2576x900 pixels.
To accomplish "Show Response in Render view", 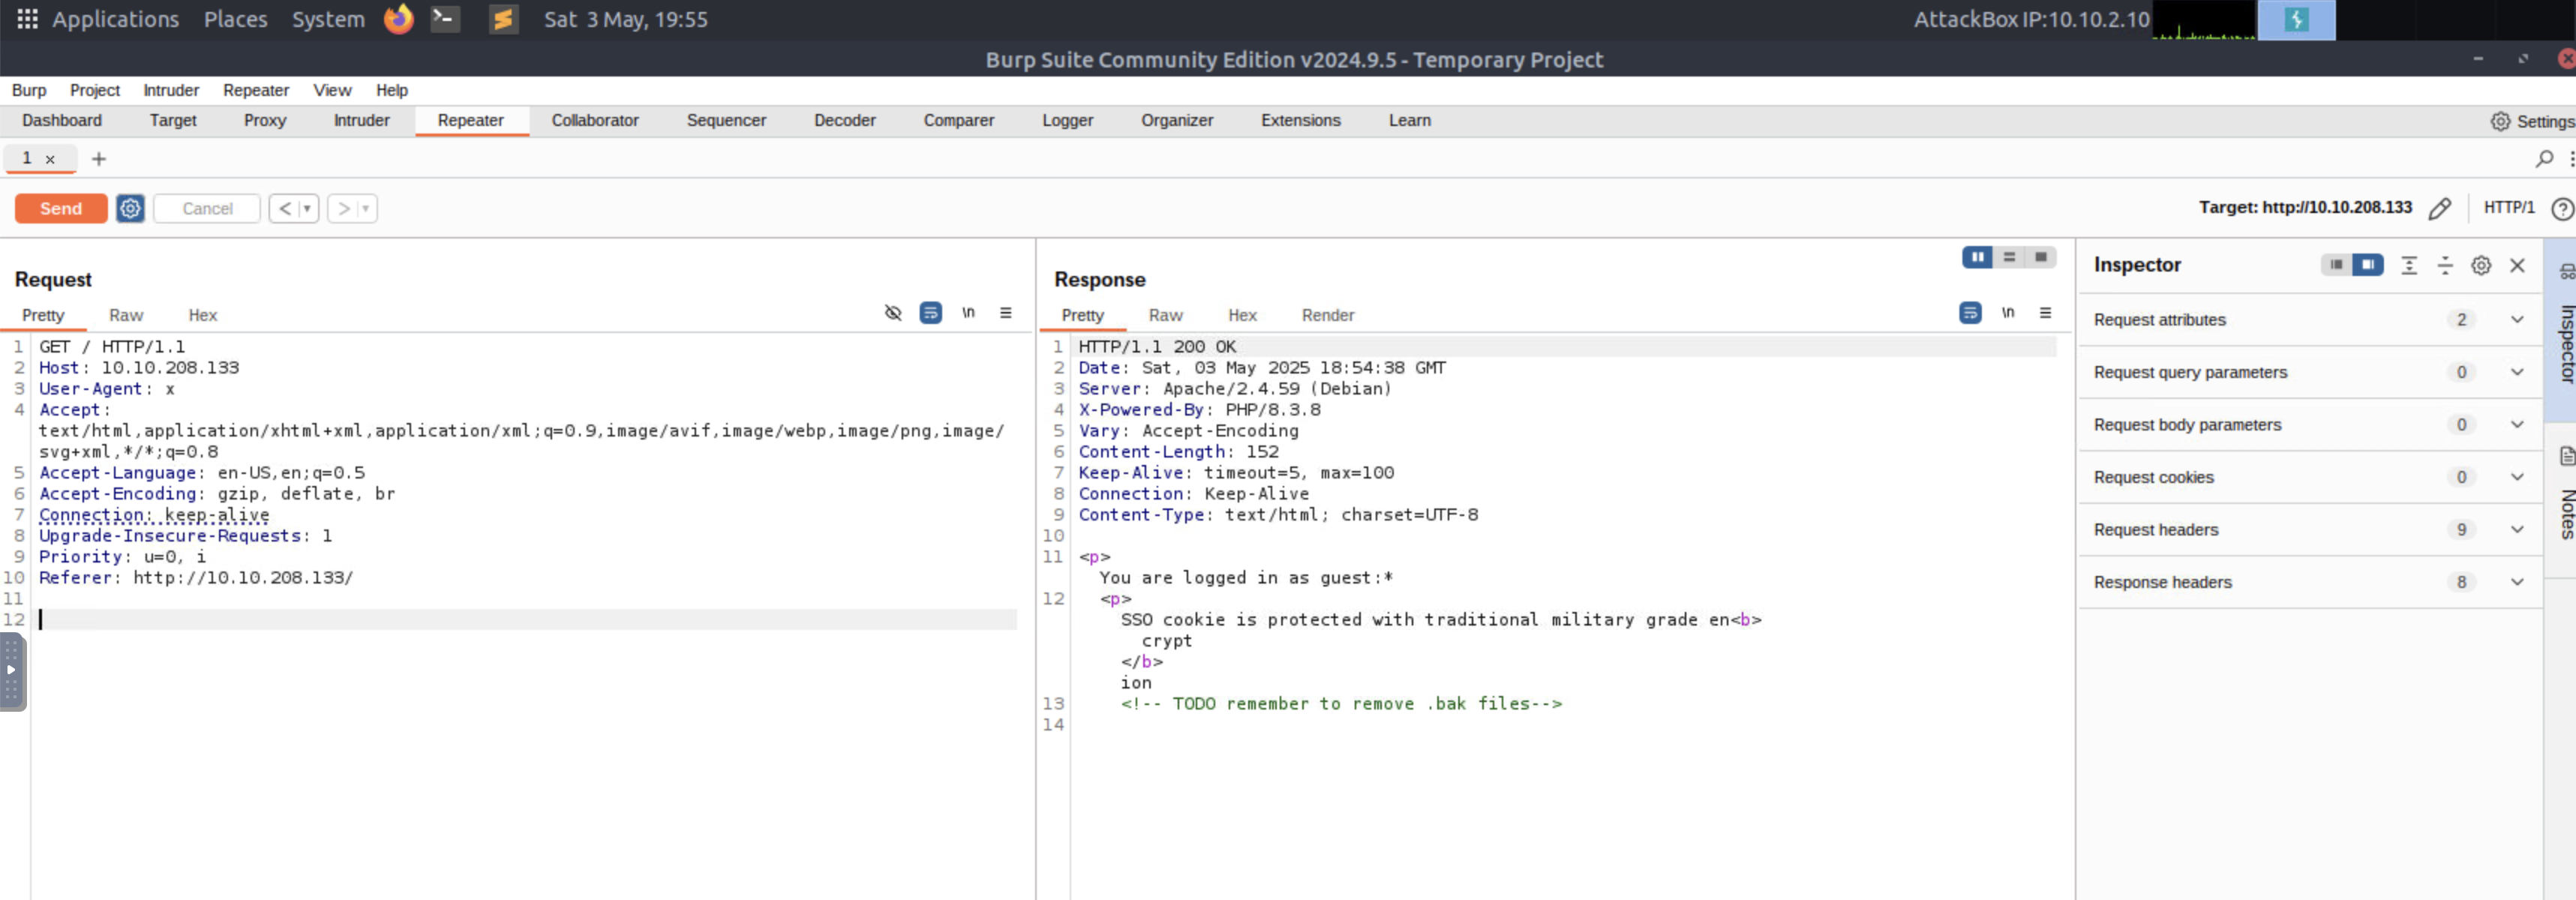I will (1327, 315).
